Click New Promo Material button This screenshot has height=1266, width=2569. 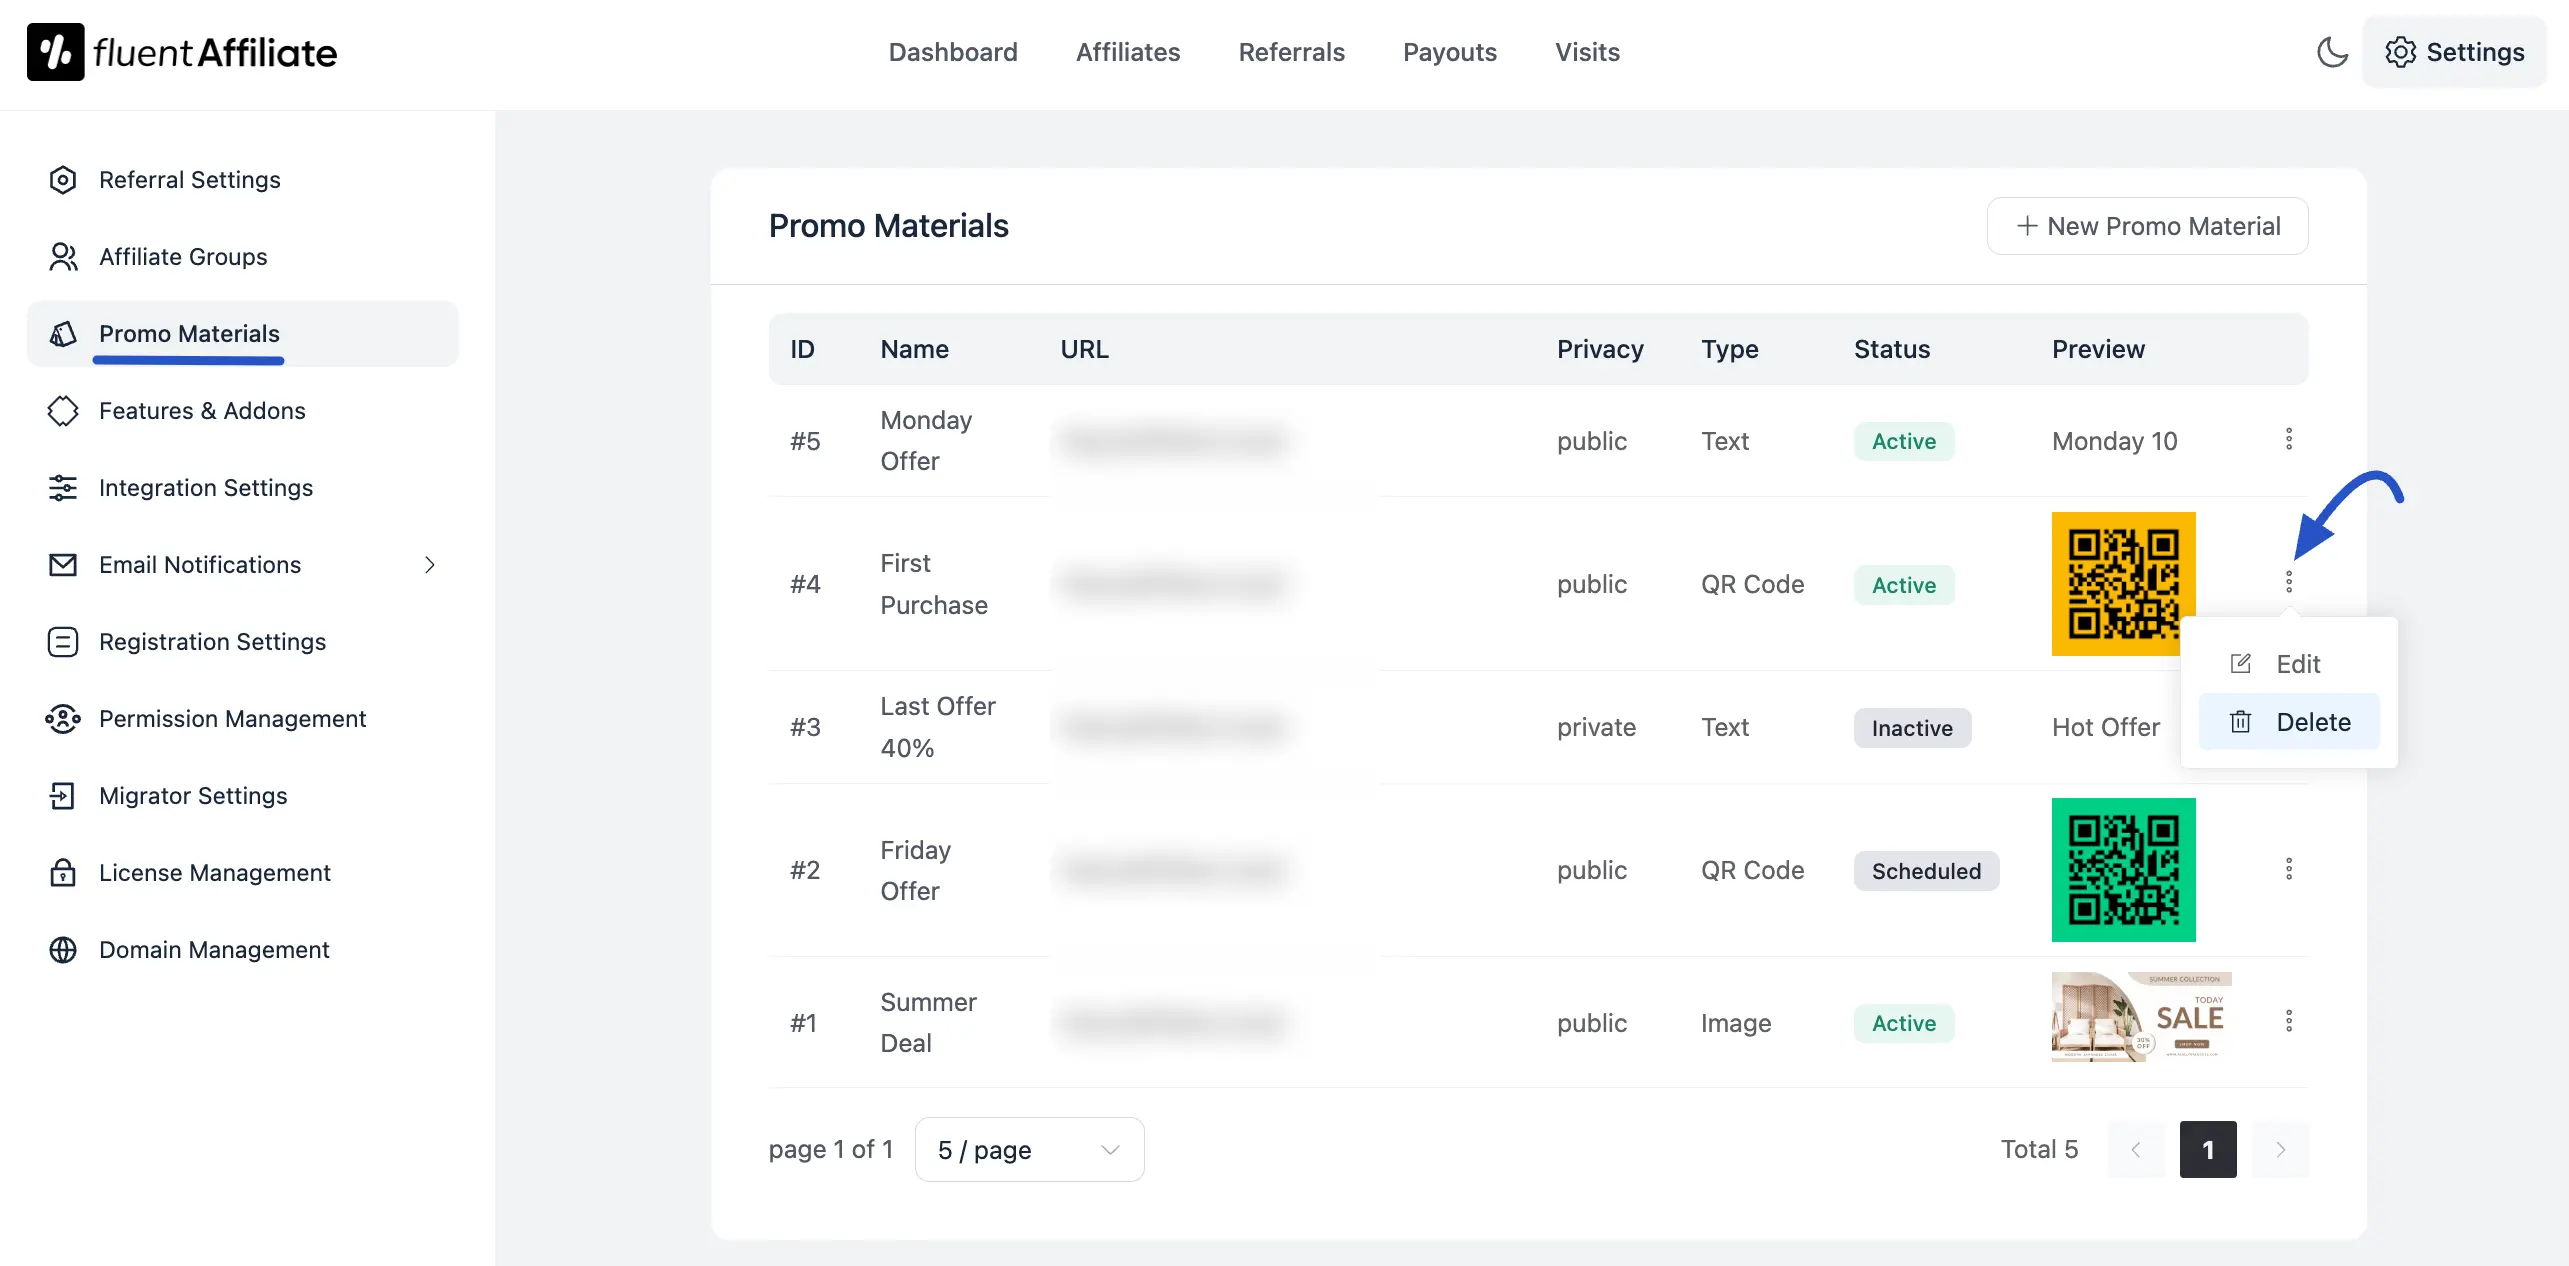point(2147,226)
